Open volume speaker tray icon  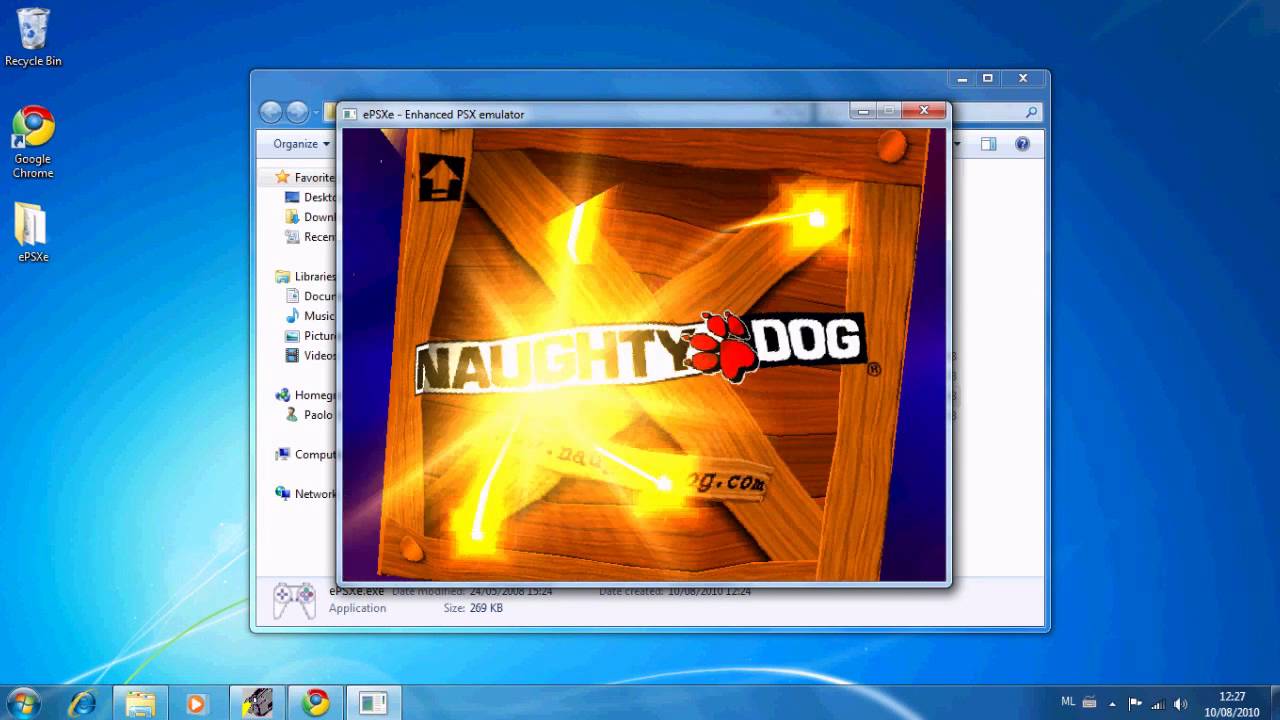pos(1181,703)
